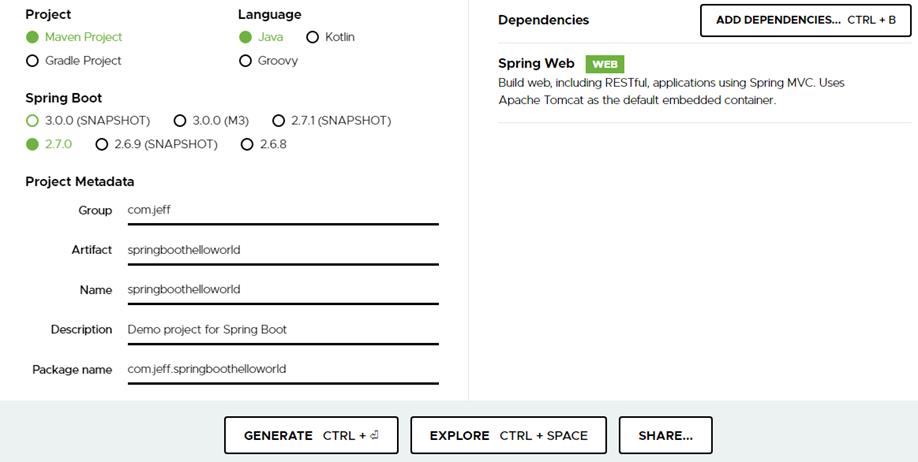The height and width of the screenshot is (462, 918).
Task: Click the Explore button
Action: pyautogui.click(x=508, y=435)
